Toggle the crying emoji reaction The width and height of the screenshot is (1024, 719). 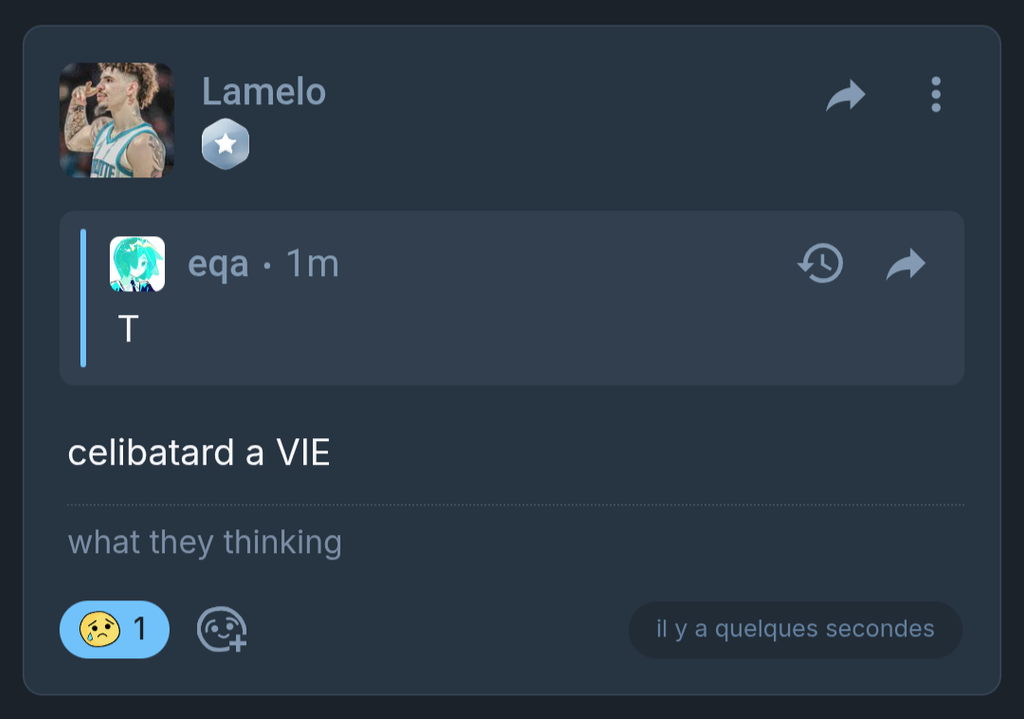[x=101, y=629]
